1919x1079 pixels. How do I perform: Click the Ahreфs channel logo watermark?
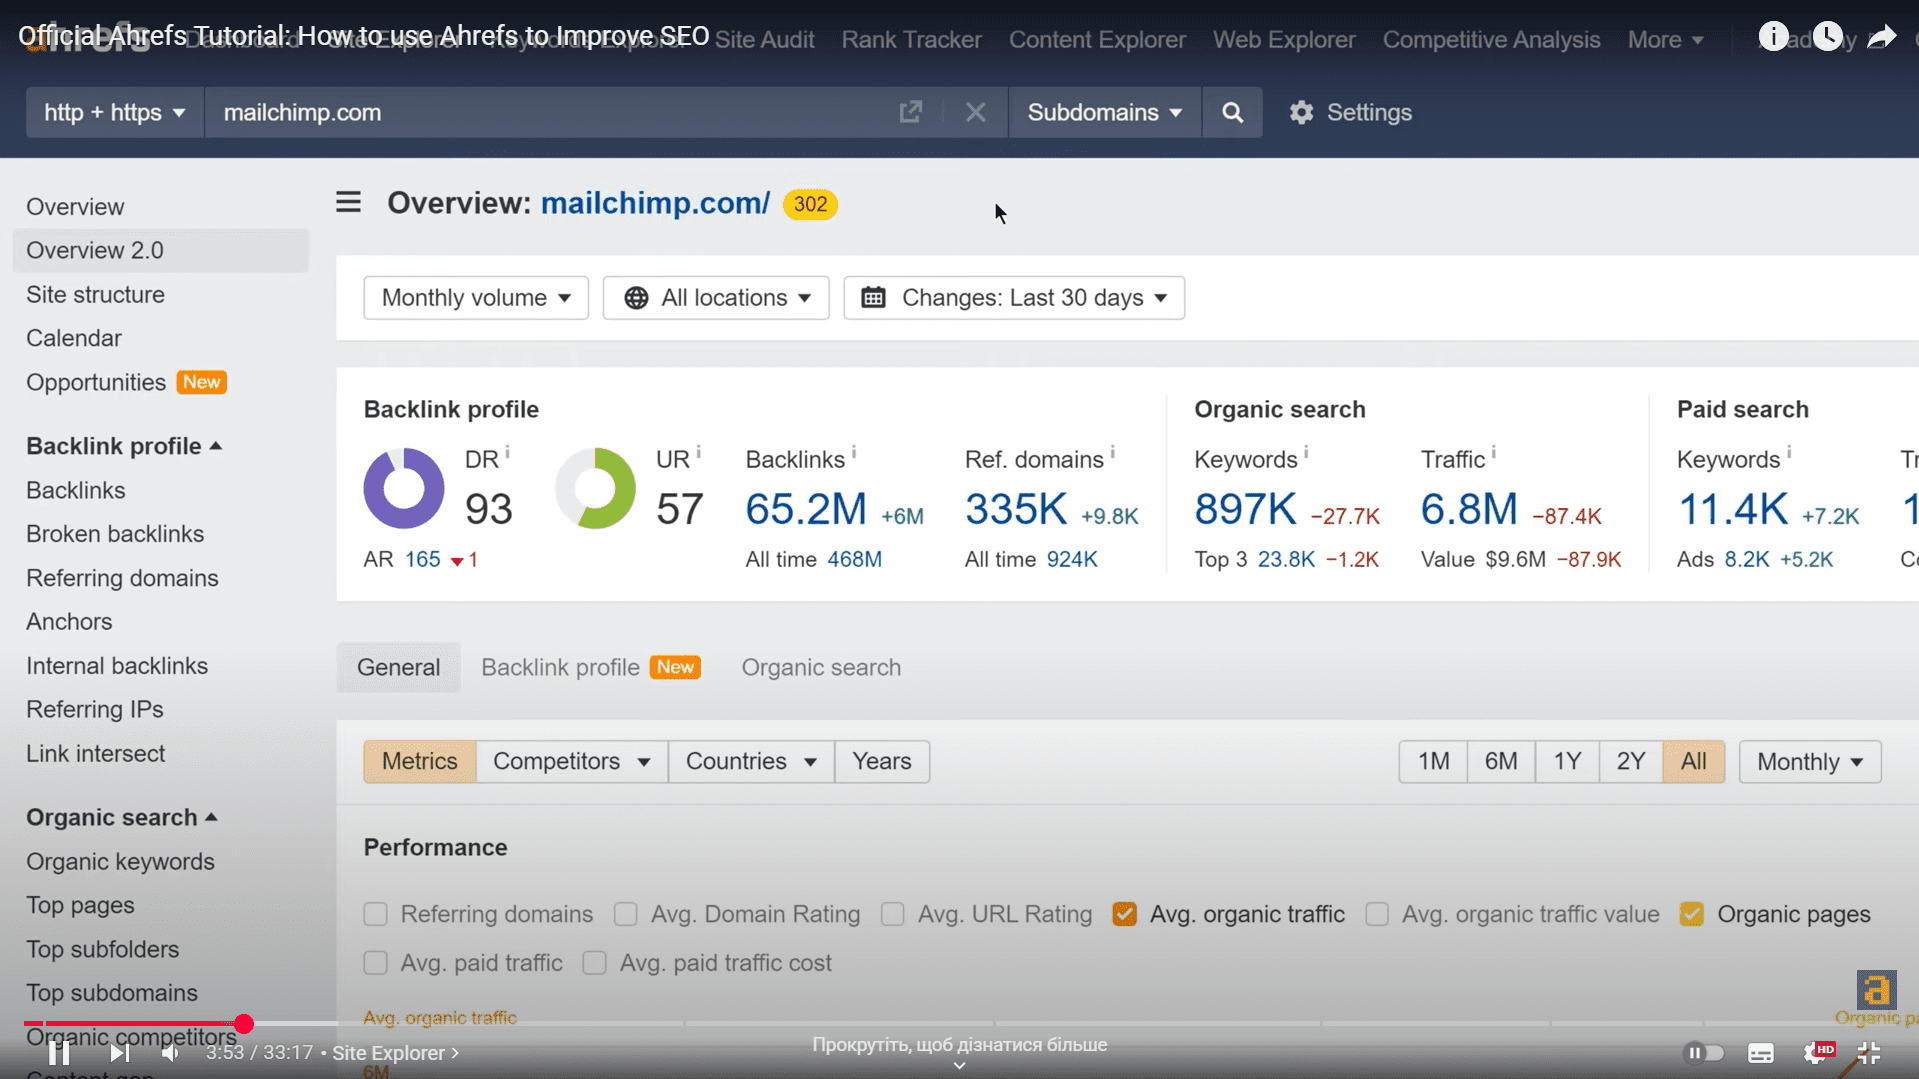point(1876,990)
